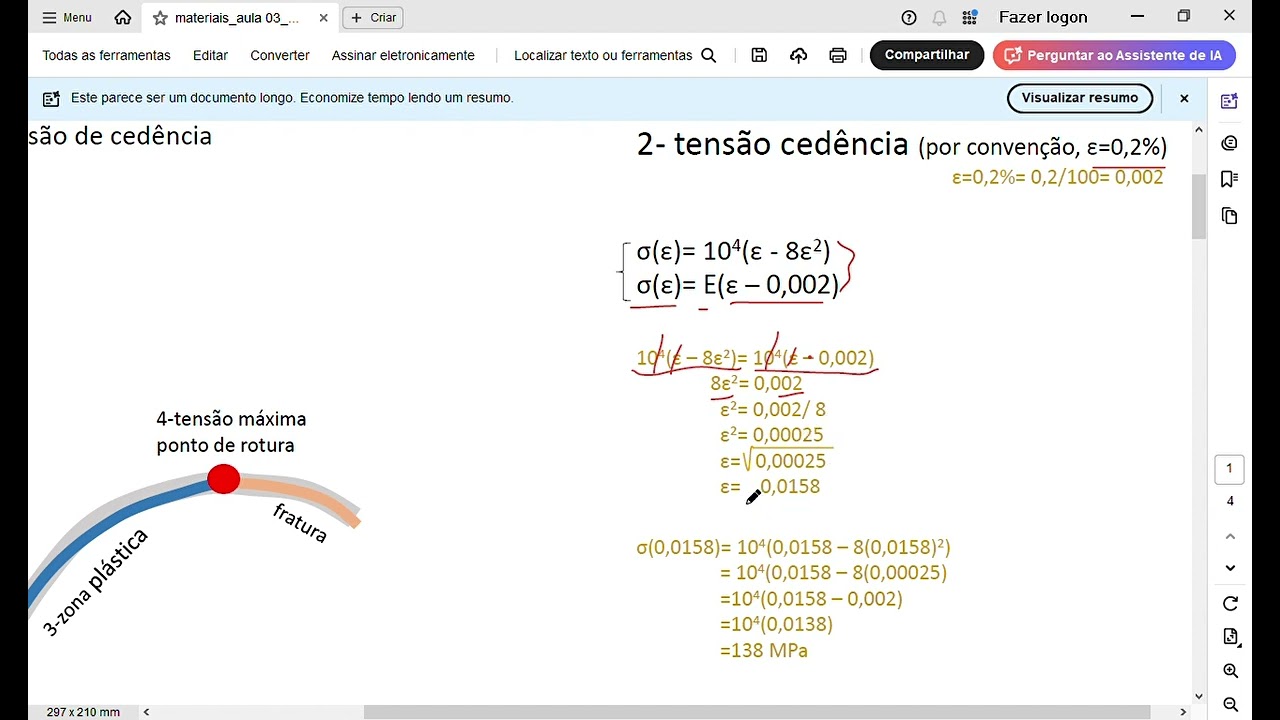
Task: Click the '3-zona plástica' label
Action: point(96,582)
